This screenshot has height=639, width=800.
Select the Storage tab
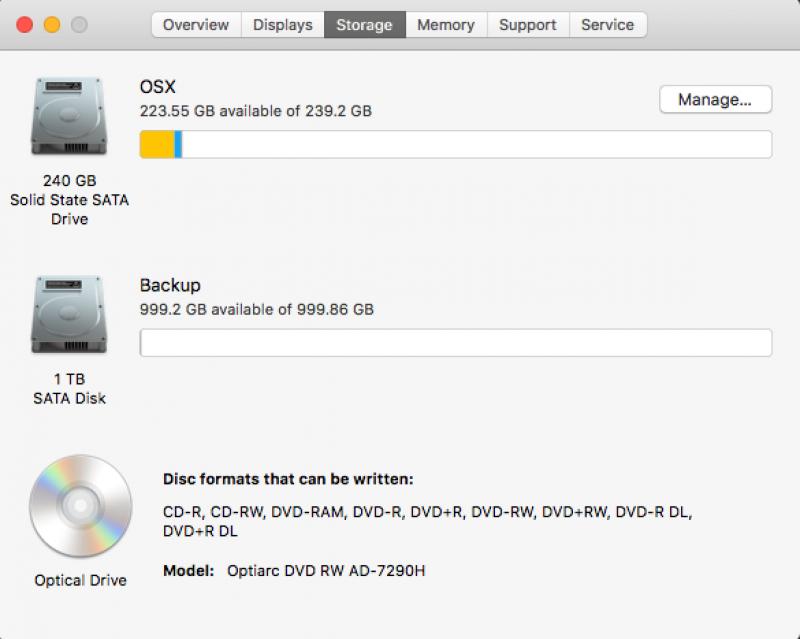coord(365,24)
